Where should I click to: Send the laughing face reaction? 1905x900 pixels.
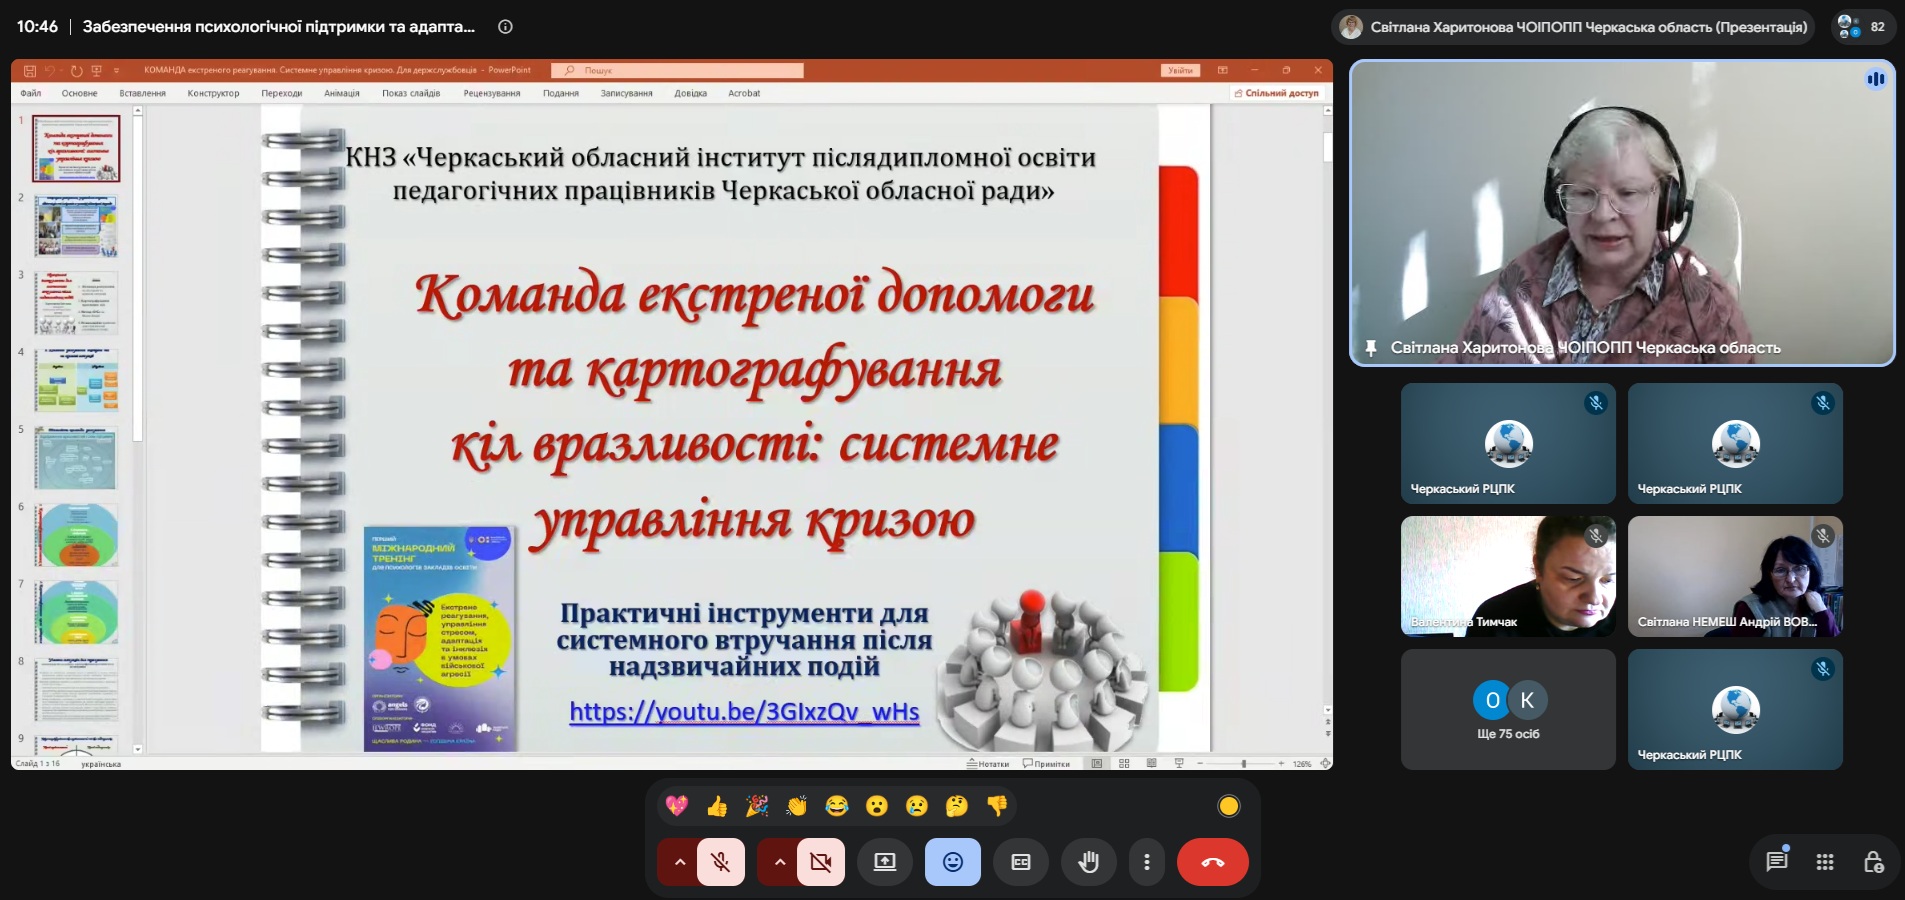837,806
